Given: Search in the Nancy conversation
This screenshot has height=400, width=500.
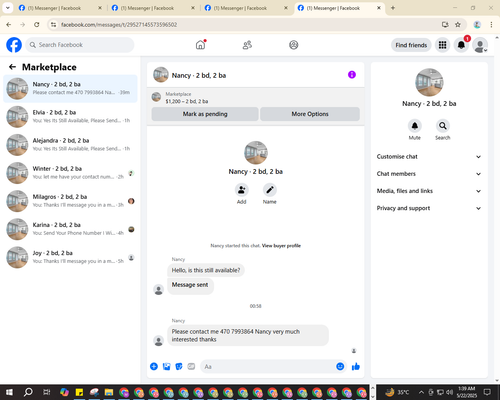Looking at the screenshot, I should coord(443,126).
